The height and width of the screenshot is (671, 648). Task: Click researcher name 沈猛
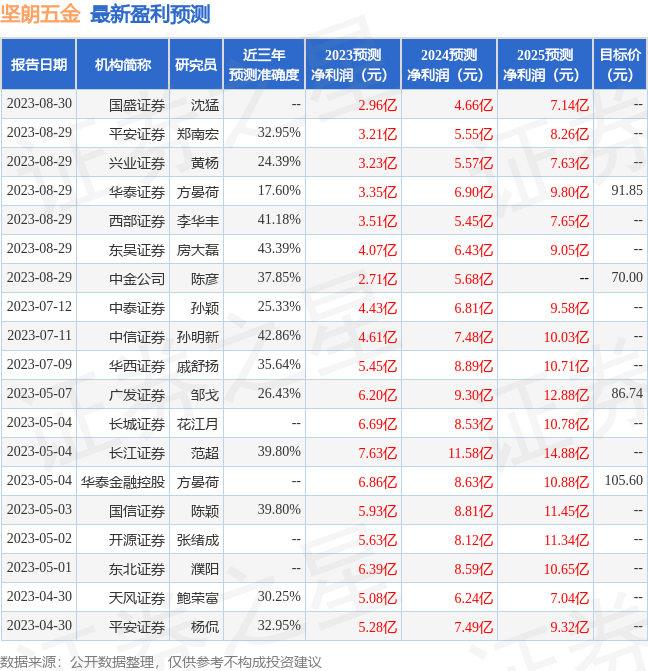pyautogui.click(x=205, y=105)
